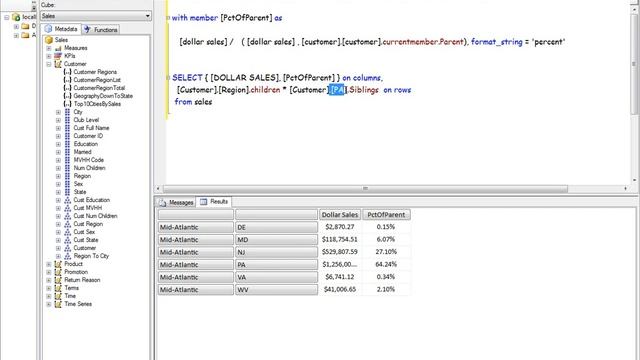Click the $529,807.59 sales value
Viewport: 640px width, 360px height.
(x=340, y=252)
